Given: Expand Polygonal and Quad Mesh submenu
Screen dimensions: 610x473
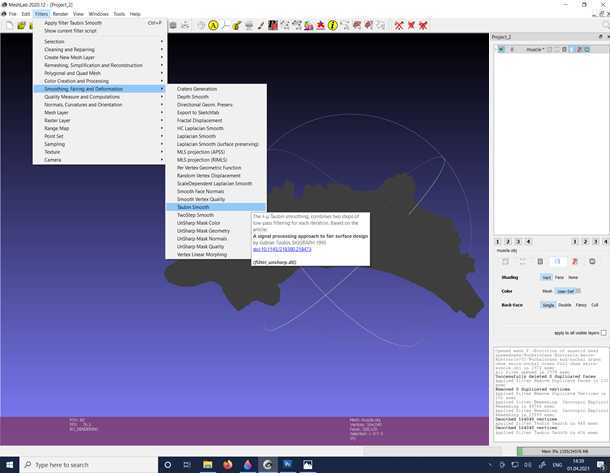Looking at the screenshot, I should (x=100, y=73).
